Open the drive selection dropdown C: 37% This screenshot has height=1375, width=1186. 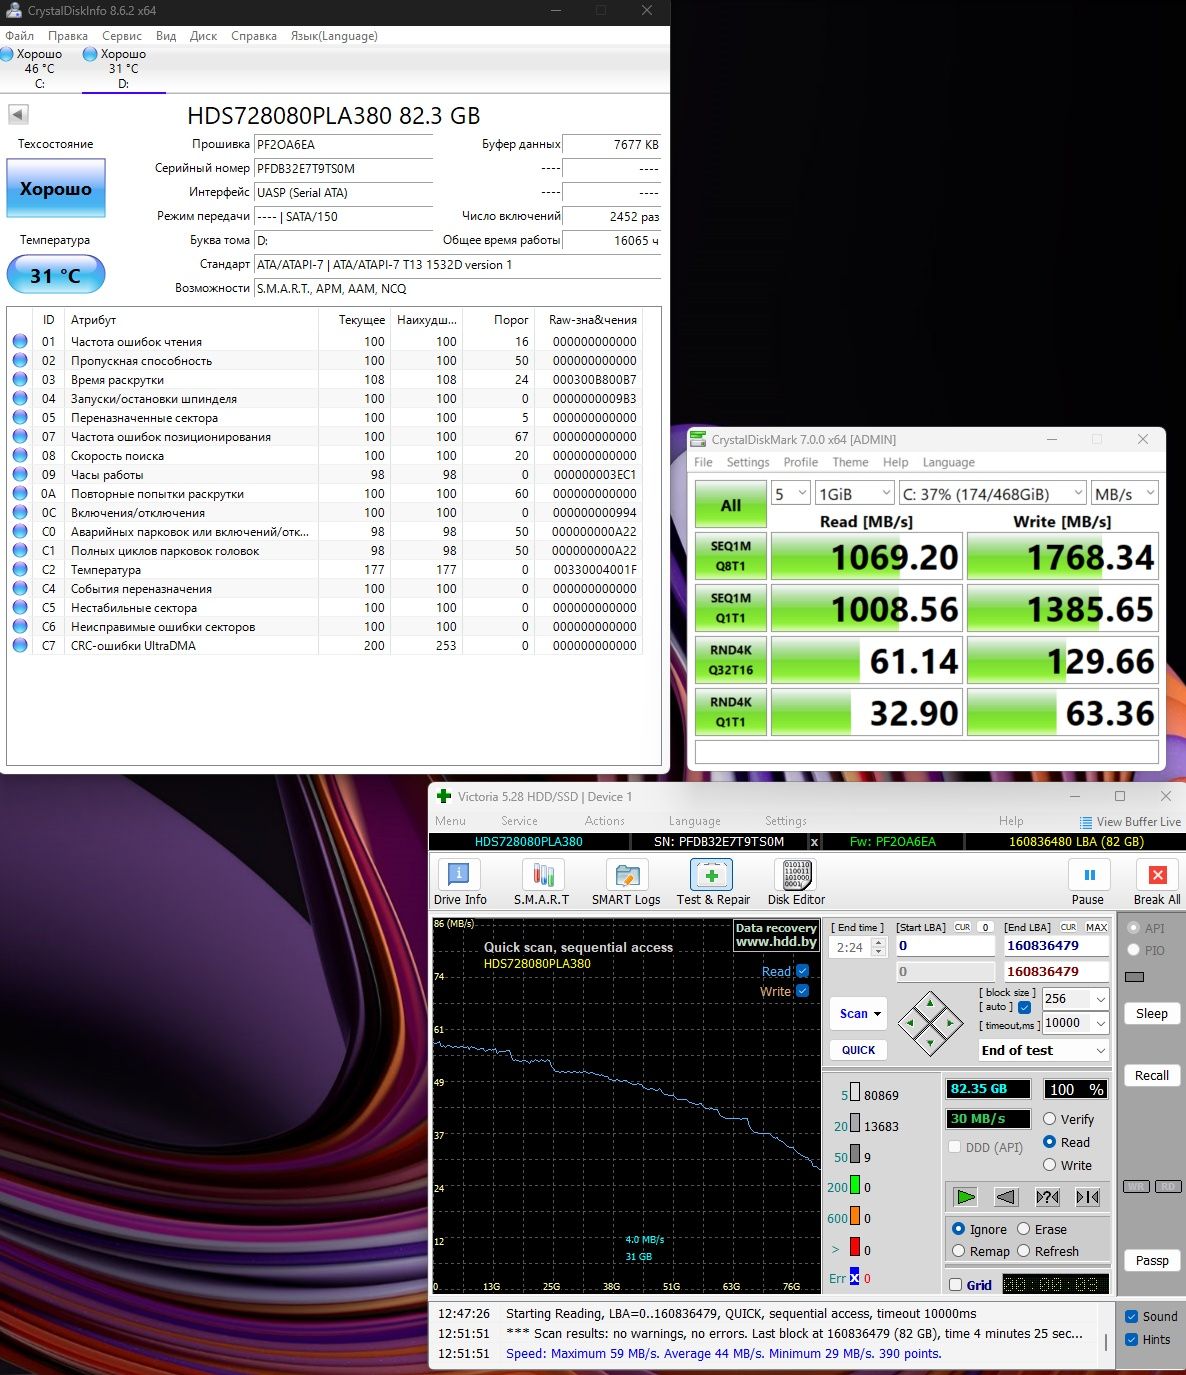[x=991, y=494]
